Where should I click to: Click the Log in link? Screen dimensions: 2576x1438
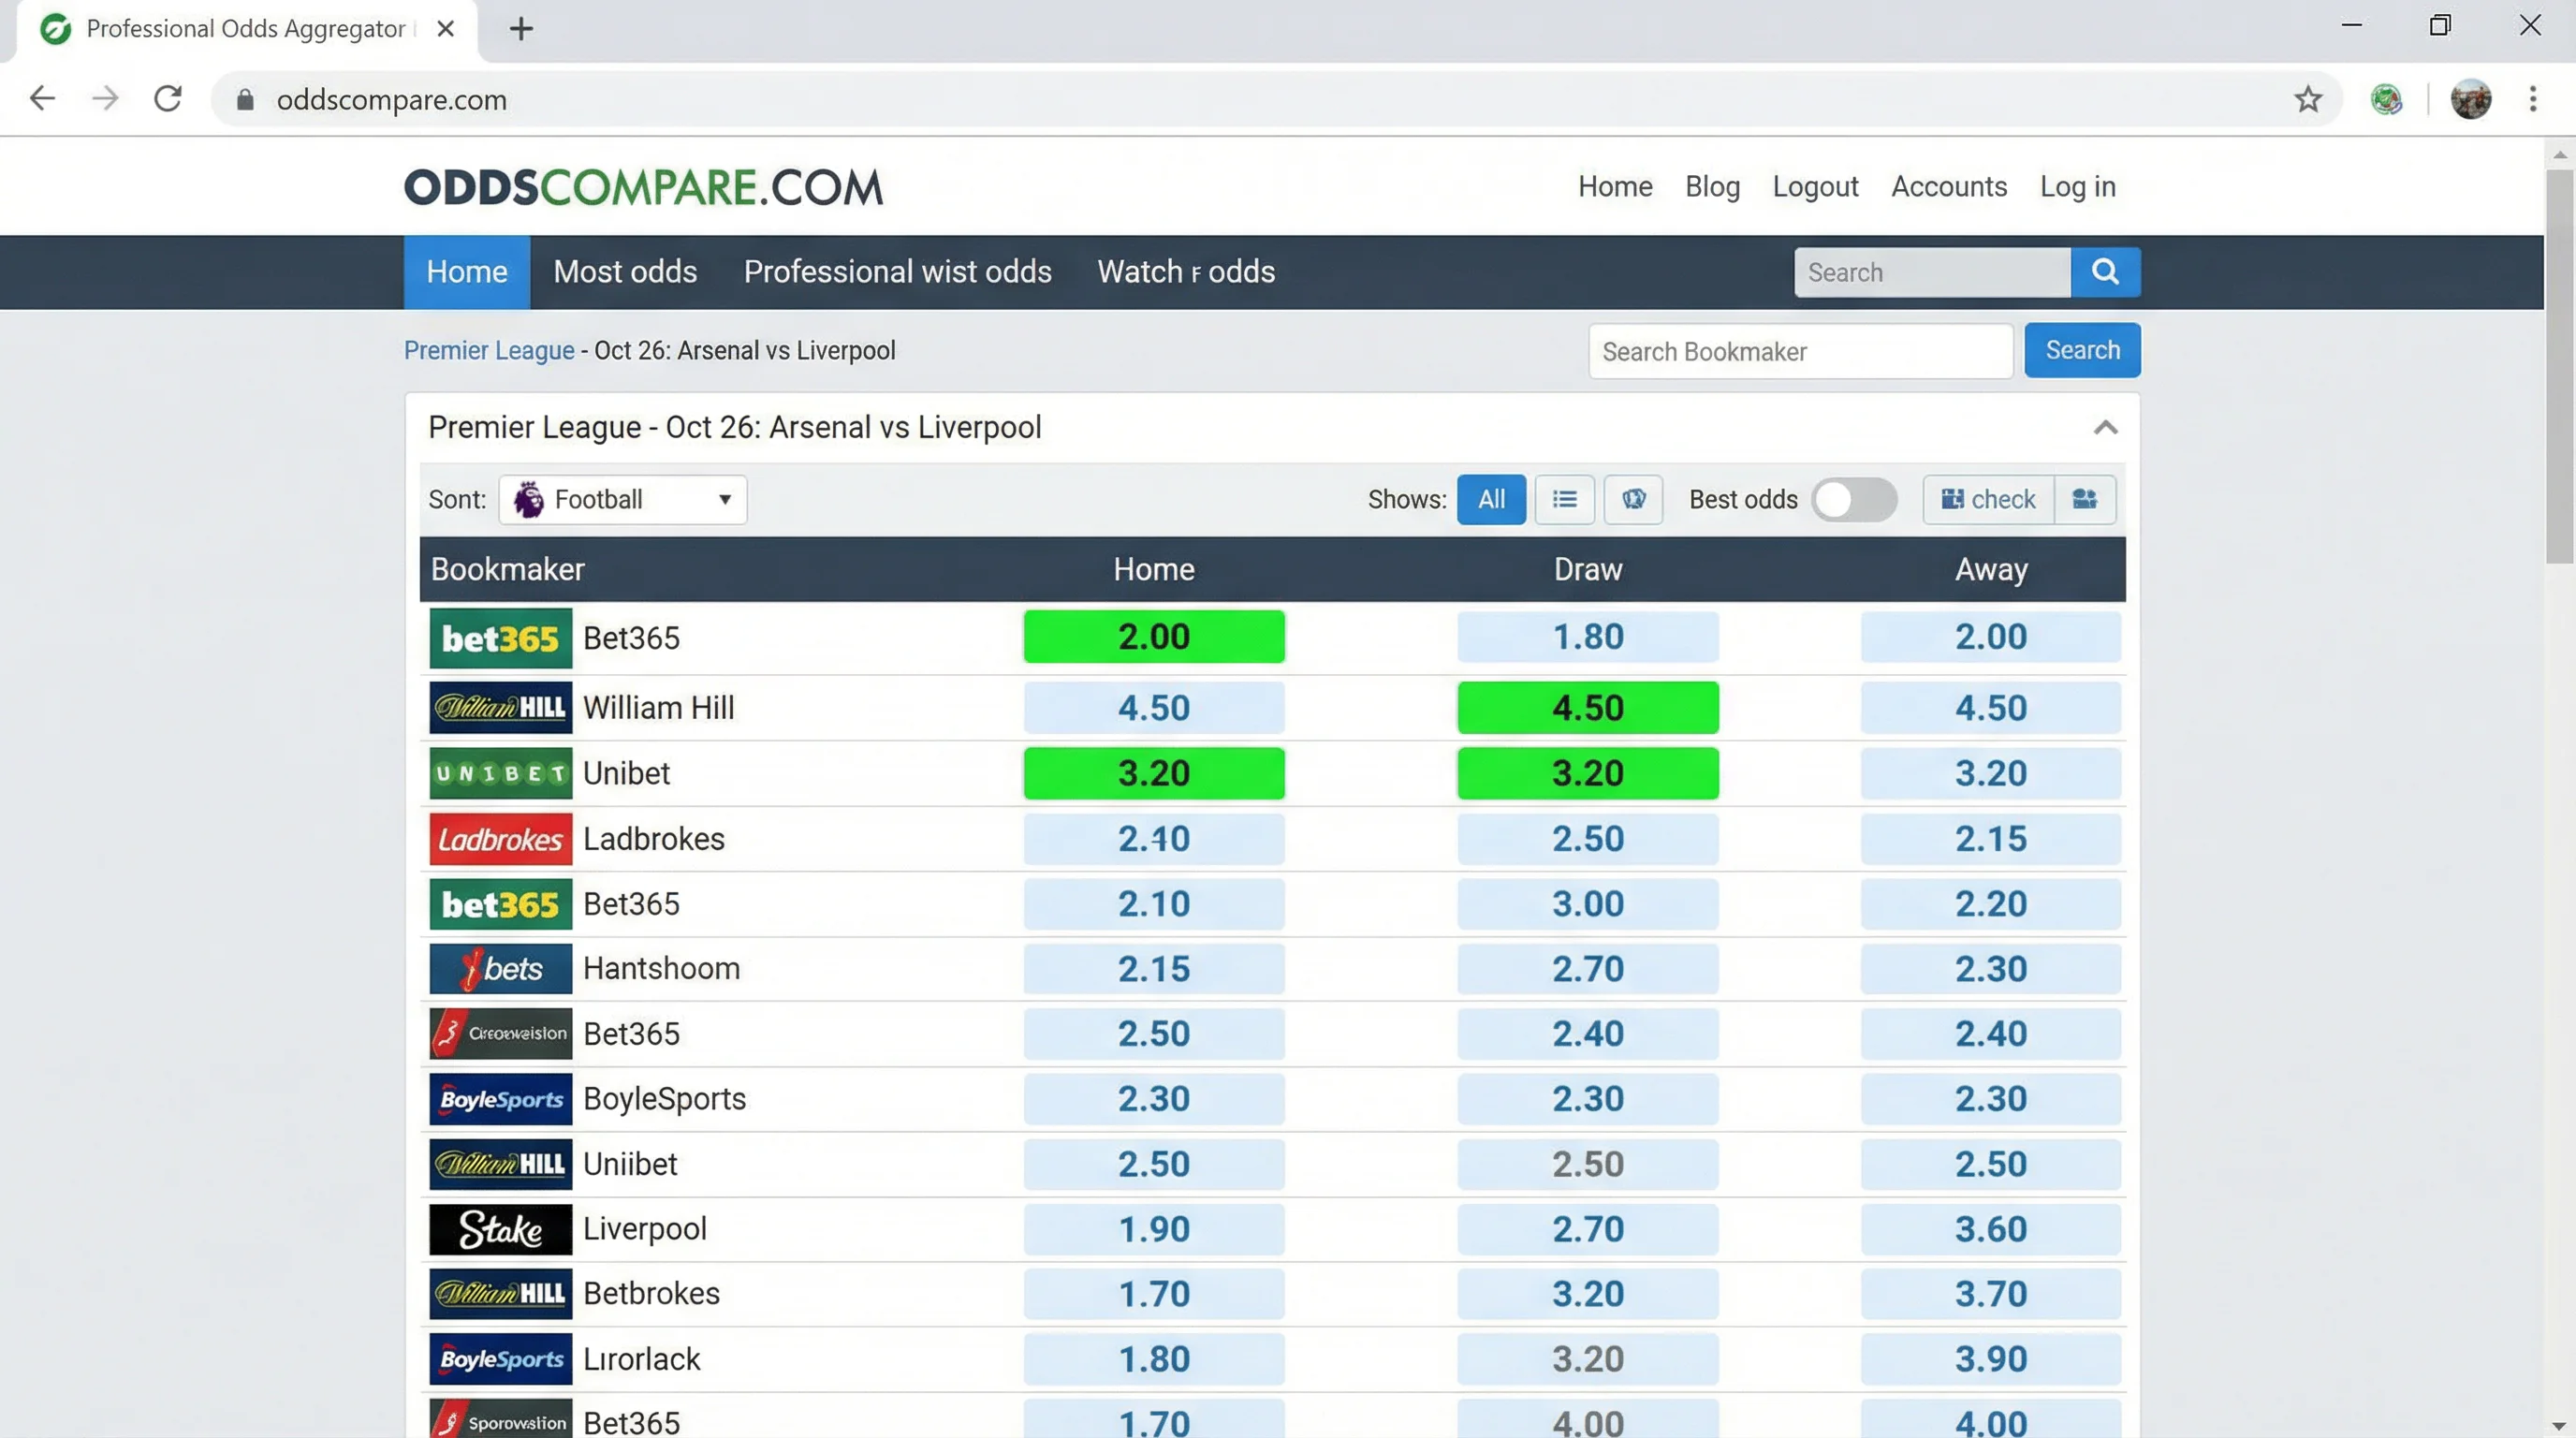(x=2078, y=187)
